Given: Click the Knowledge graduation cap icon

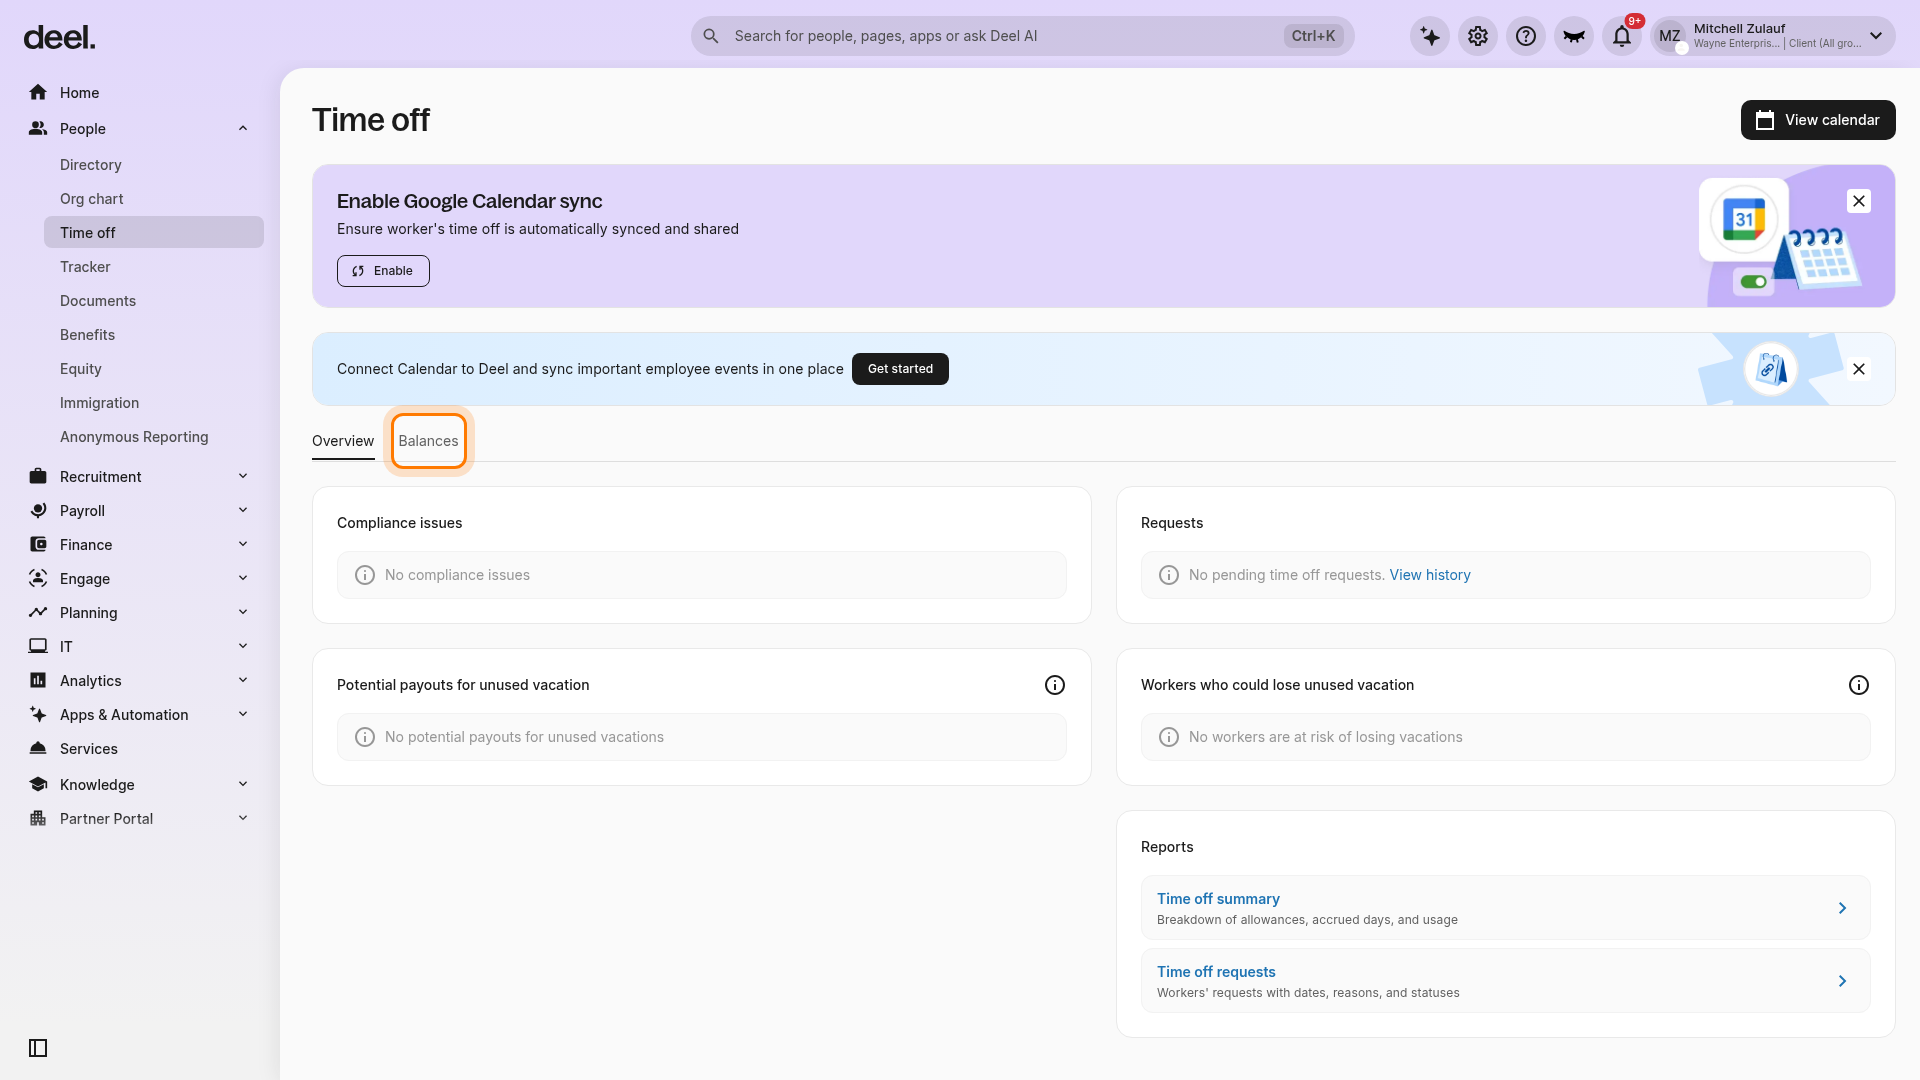Looking at the screenshot, I should tap(38, 784).
